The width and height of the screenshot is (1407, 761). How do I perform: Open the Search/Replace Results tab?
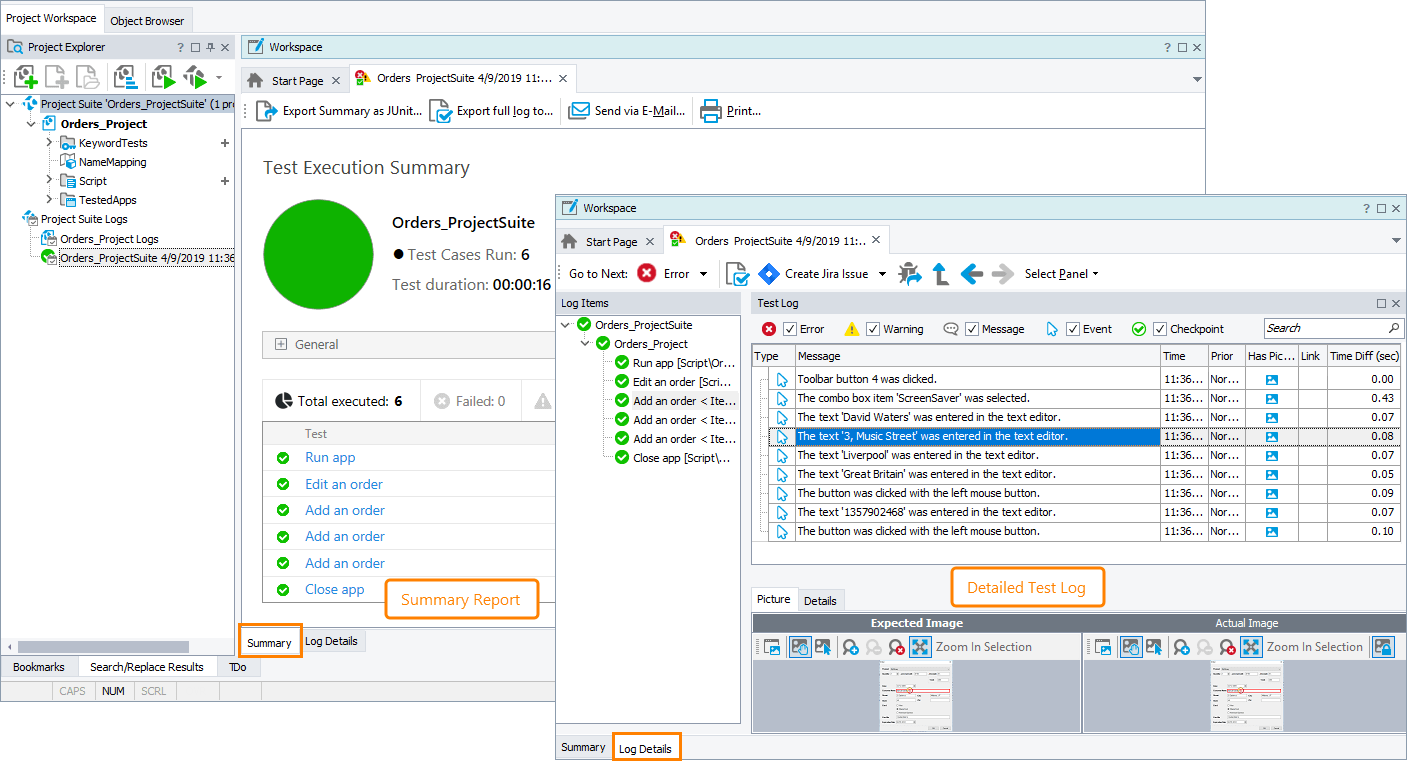147,667
